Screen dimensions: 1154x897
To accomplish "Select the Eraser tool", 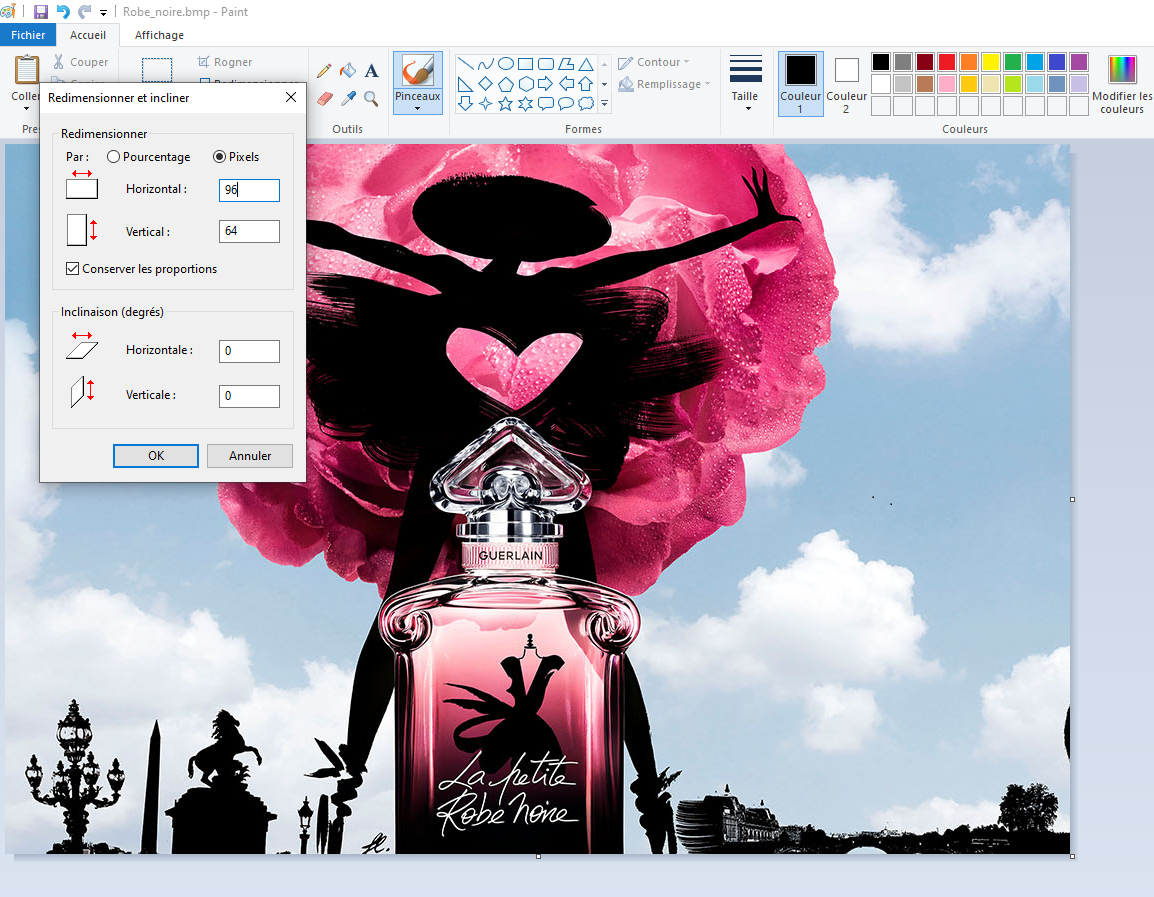I will click(325, 99).
